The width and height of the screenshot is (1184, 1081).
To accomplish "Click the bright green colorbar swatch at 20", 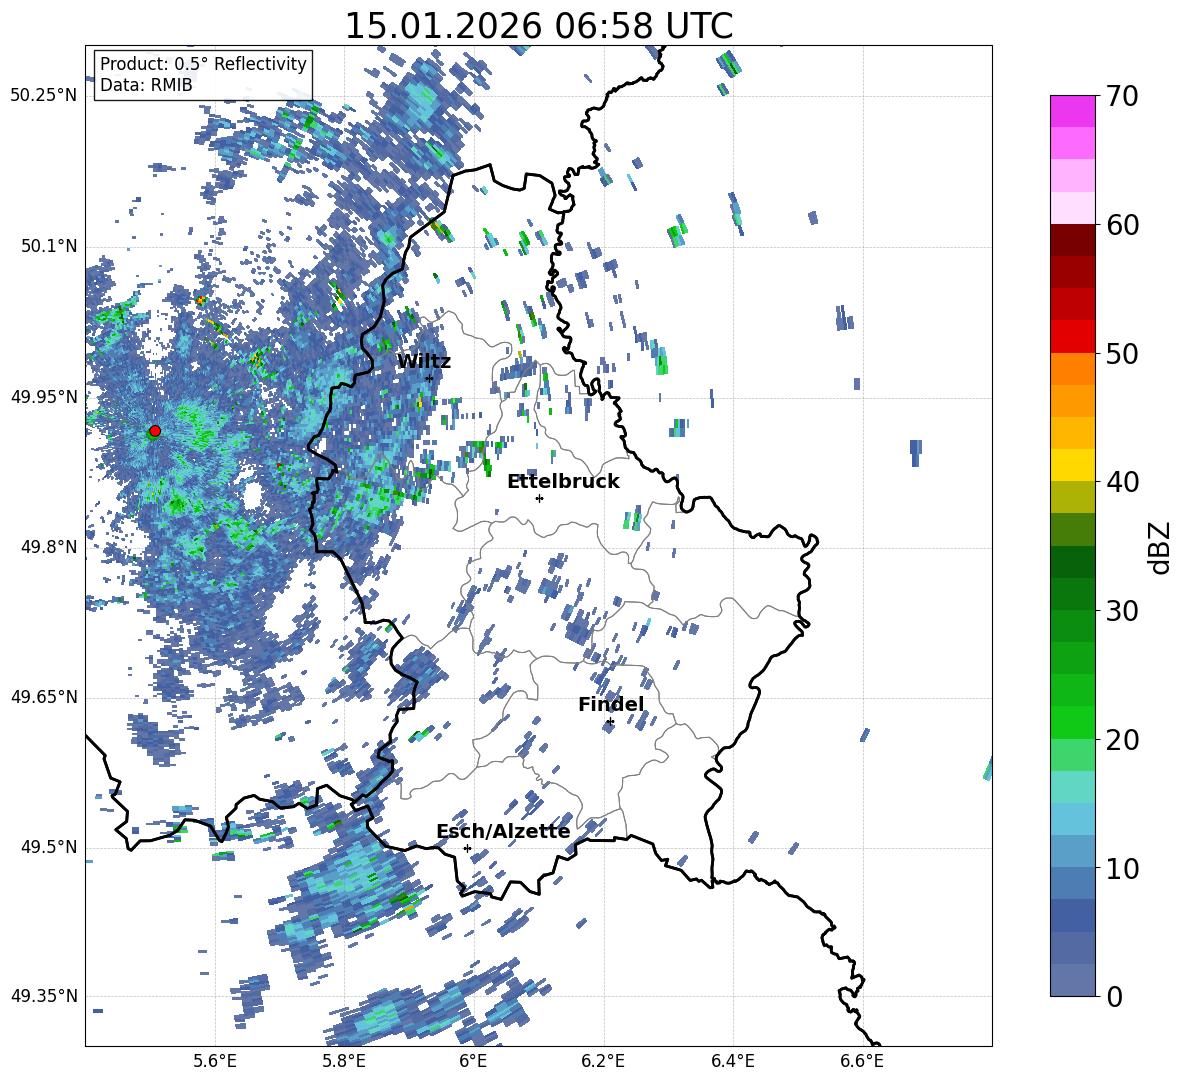I will tap(1072, 722).
